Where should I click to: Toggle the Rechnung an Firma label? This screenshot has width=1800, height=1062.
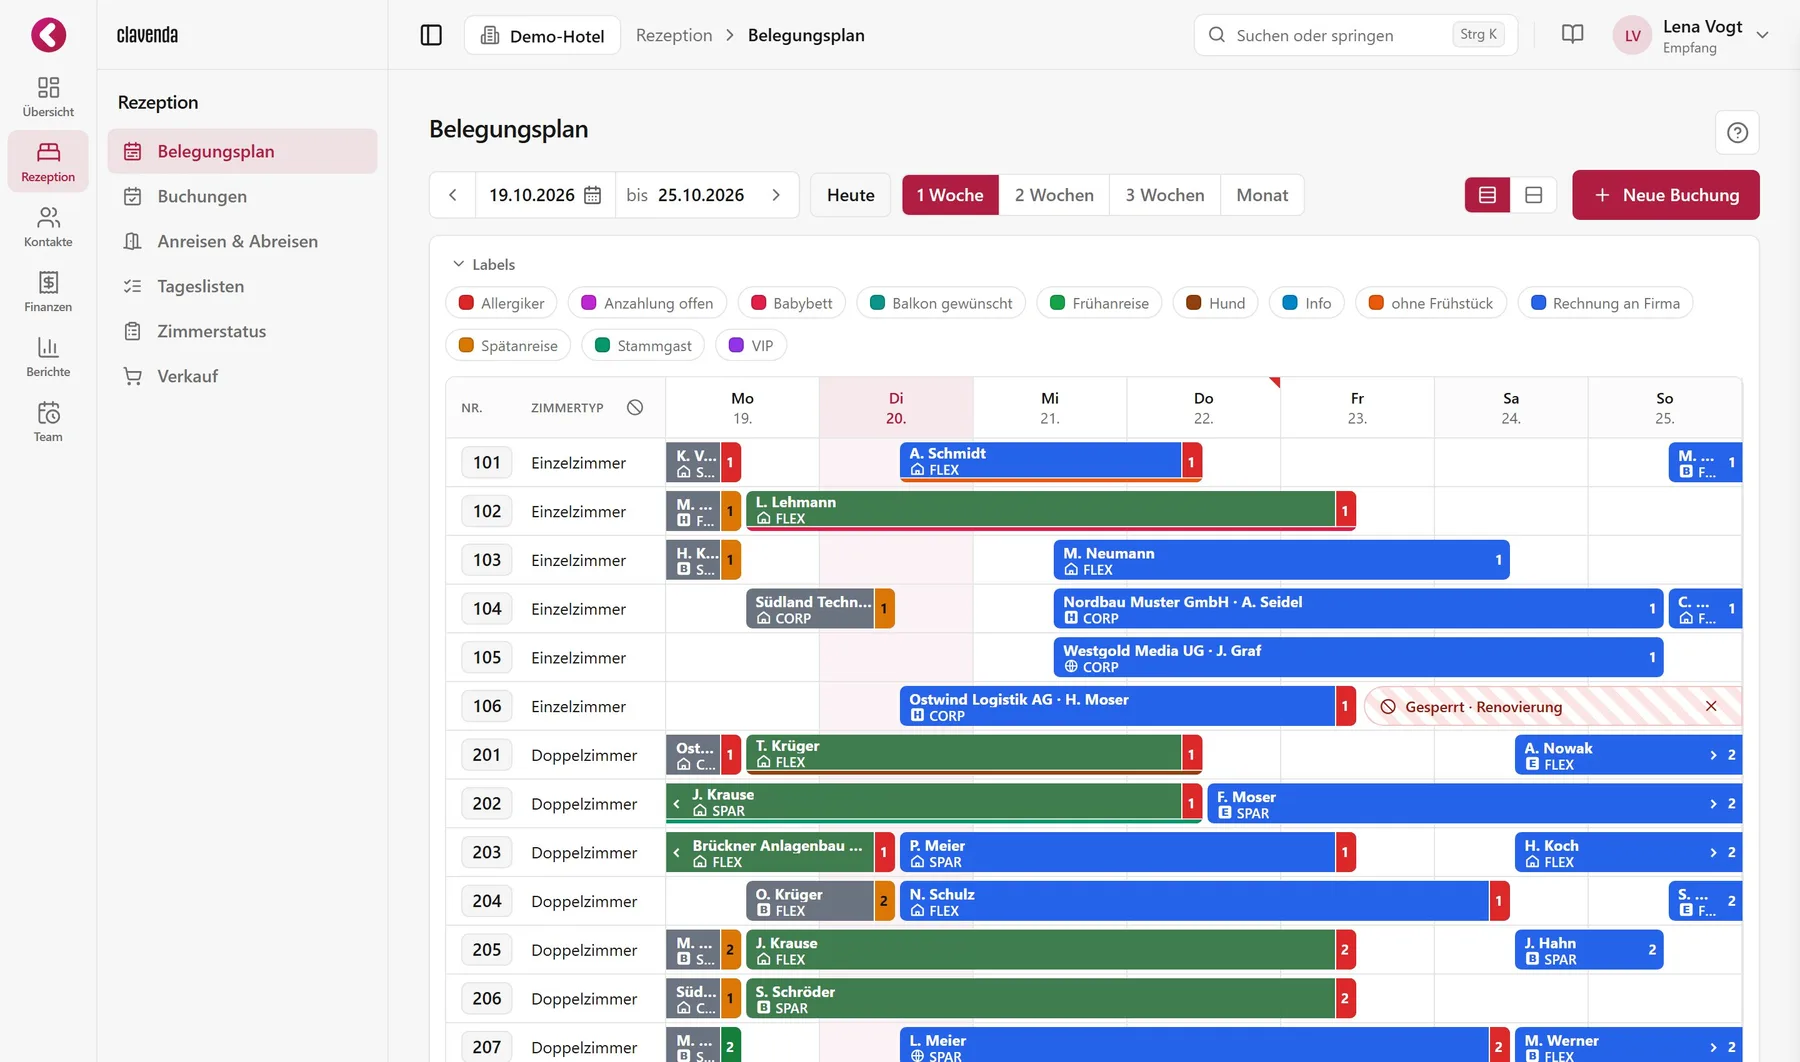[x=1605, y=303]
